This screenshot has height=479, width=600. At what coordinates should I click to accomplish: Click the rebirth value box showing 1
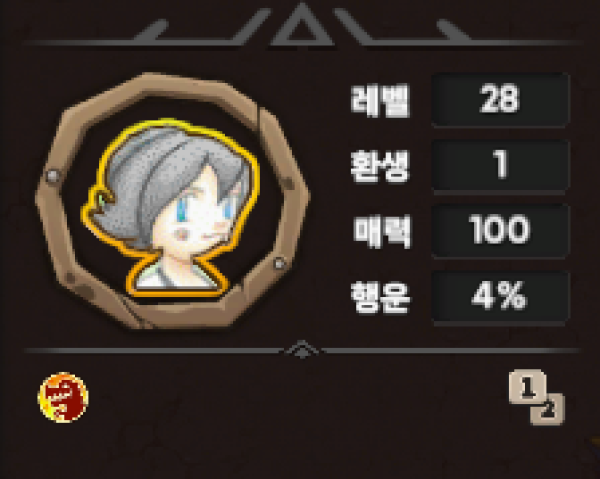[500, 165]
